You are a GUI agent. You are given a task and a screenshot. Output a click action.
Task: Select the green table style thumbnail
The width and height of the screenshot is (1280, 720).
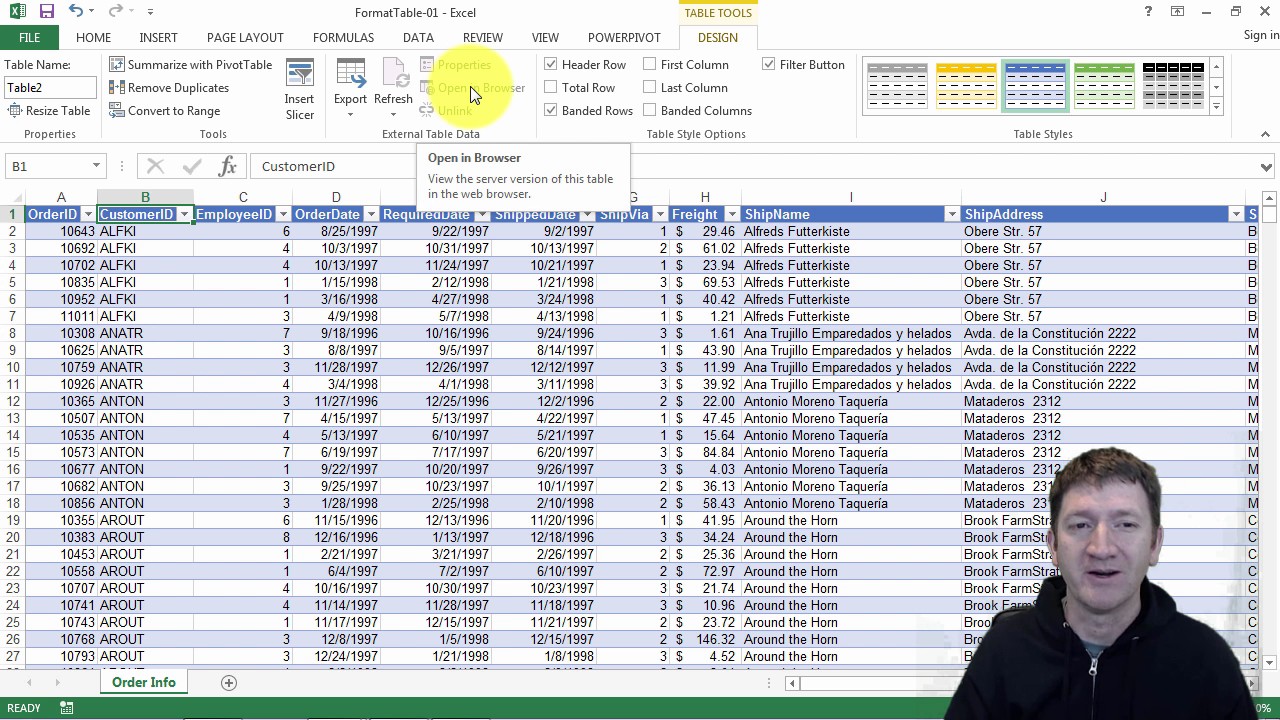click(1104, 86)
